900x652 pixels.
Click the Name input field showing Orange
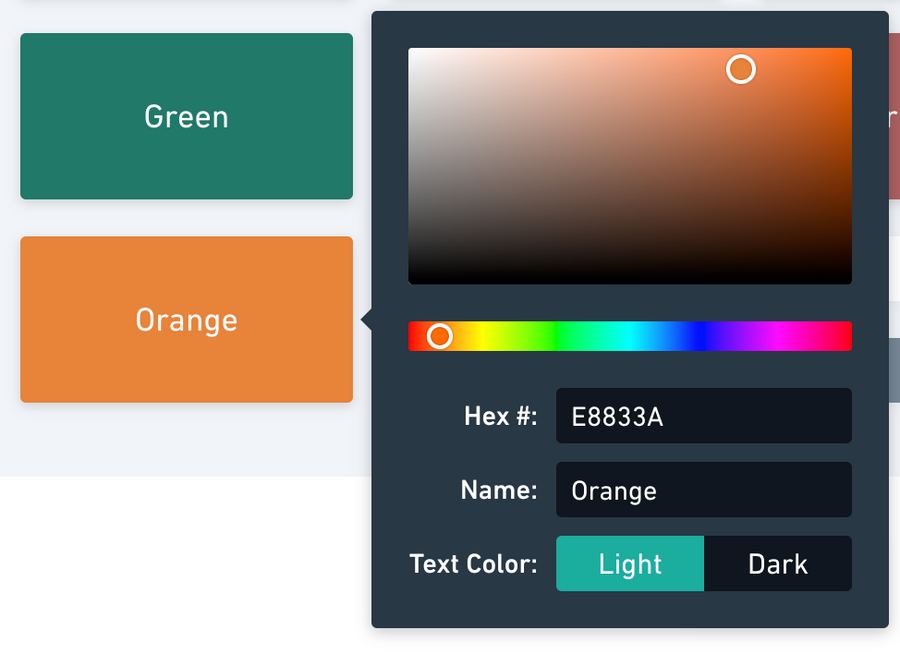704,490
